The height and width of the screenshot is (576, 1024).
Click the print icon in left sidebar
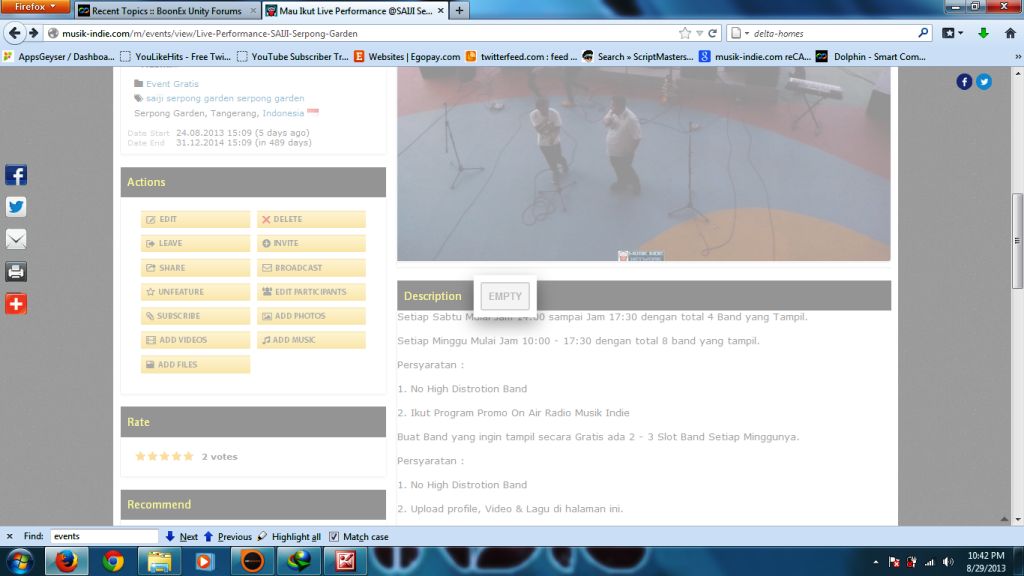pos(16,271)
